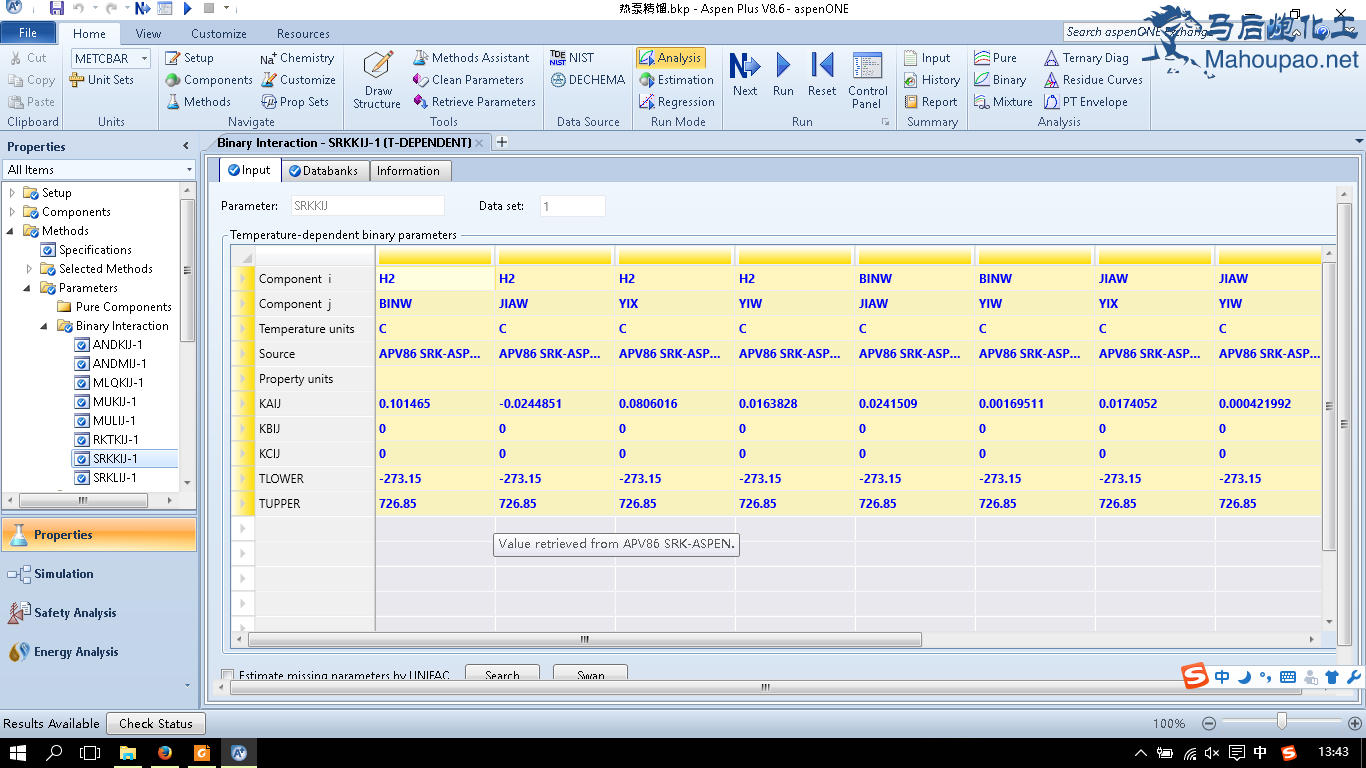This screenshot has height=768, width=1366.
Task: Open Ternary Diag analysis
Action: (1085, 58)
